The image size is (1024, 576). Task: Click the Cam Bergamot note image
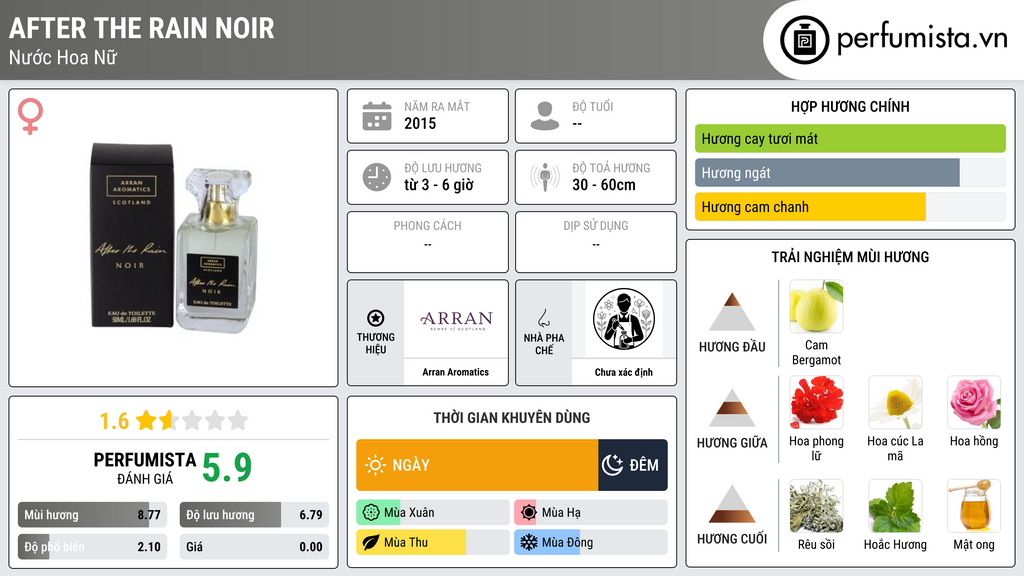point(816,306)
